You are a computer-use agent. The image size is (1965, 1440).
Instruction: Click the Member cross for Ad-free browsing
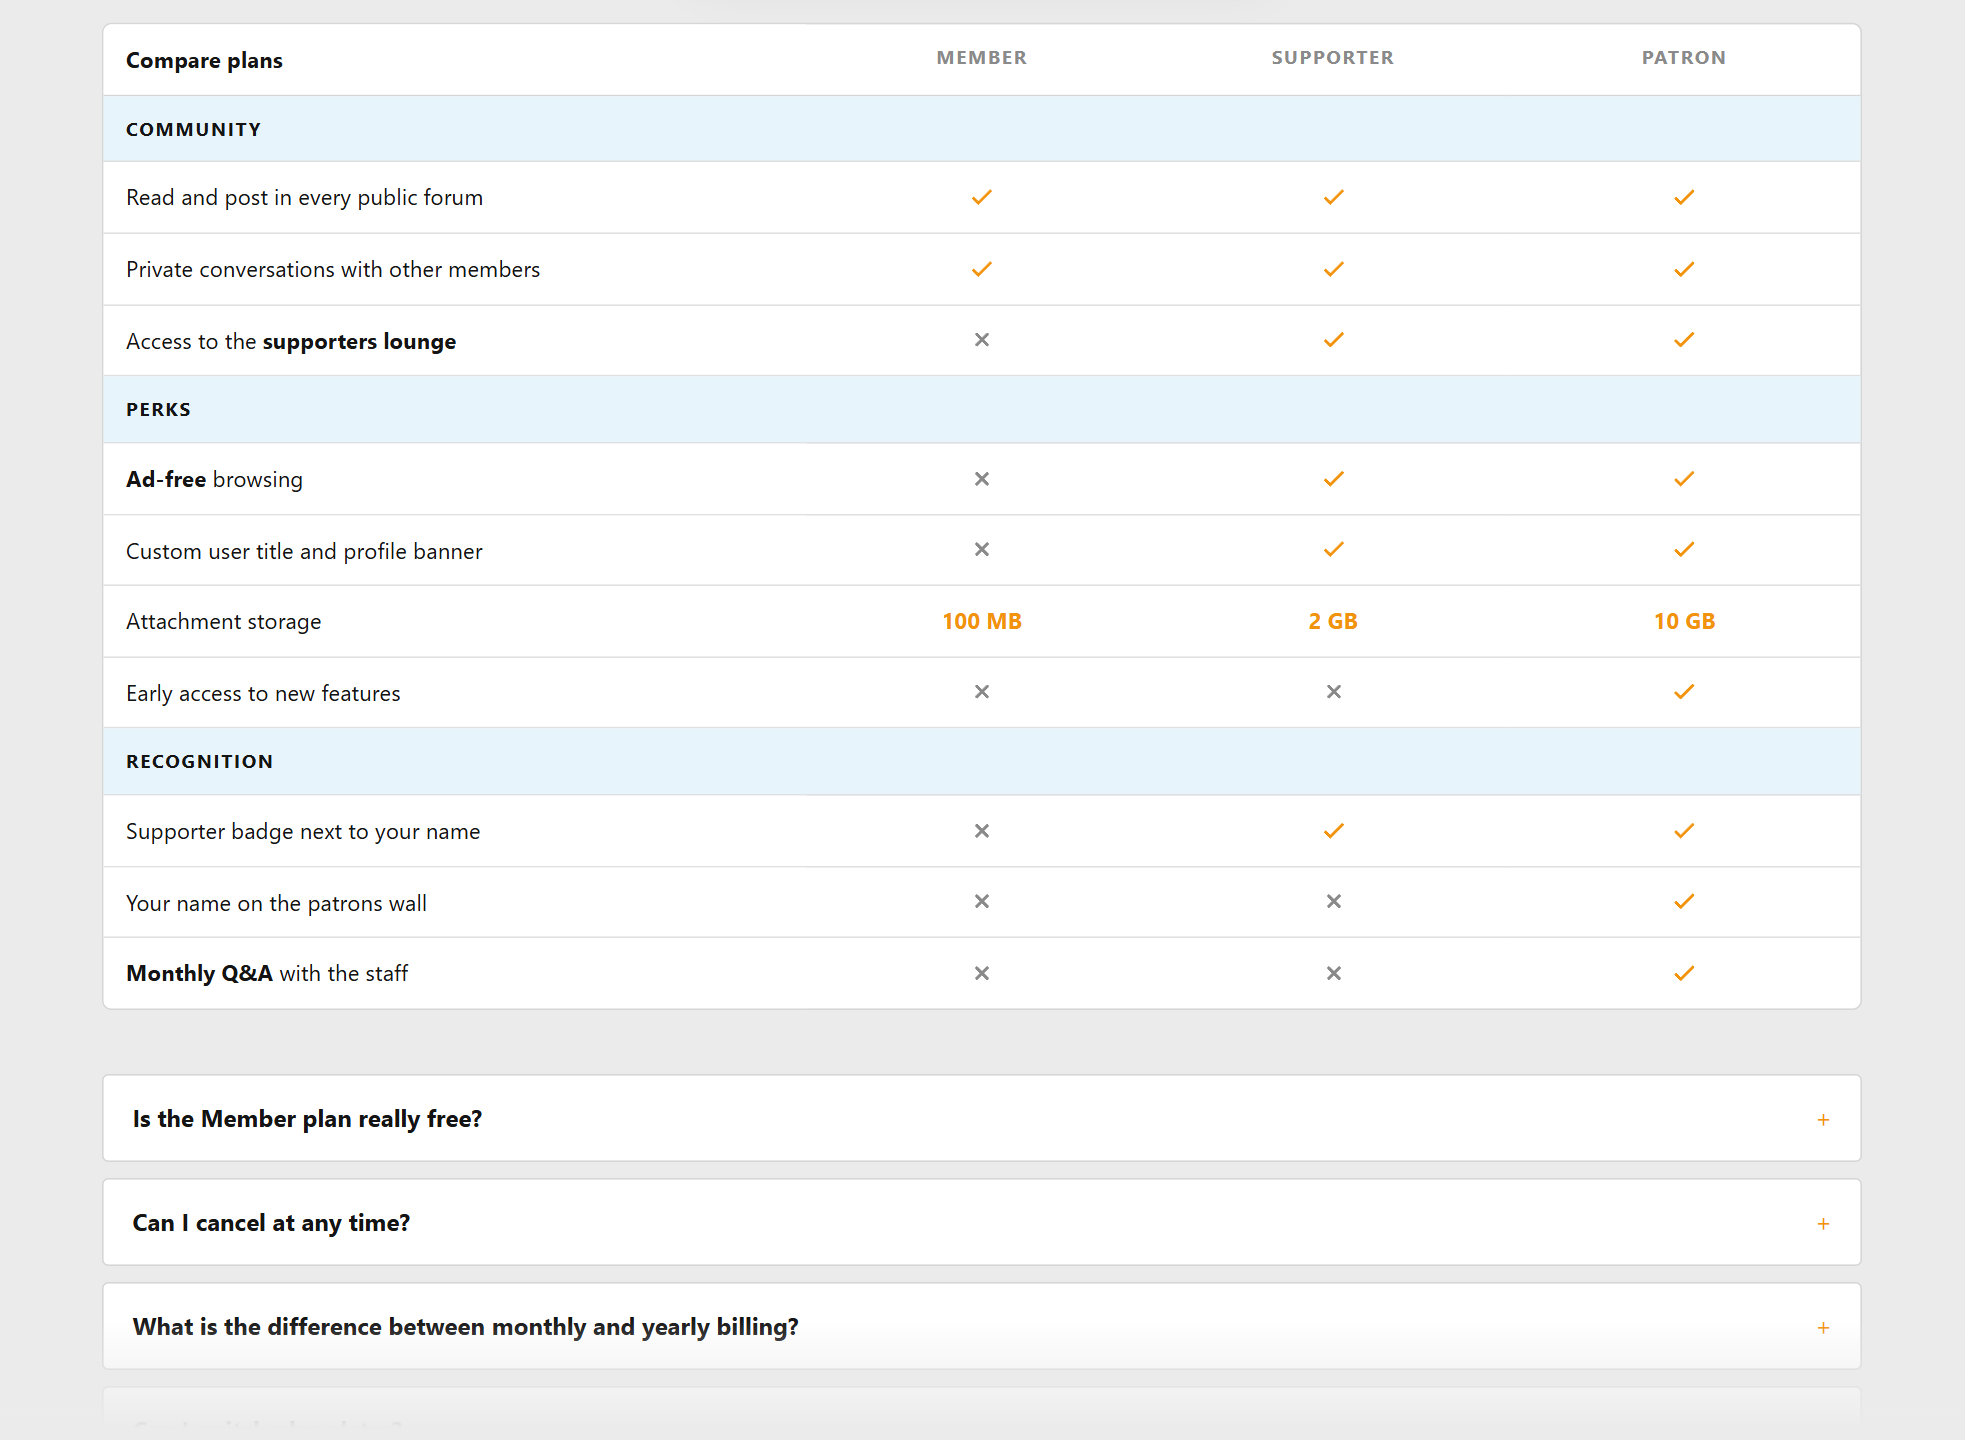coord(982,479)
